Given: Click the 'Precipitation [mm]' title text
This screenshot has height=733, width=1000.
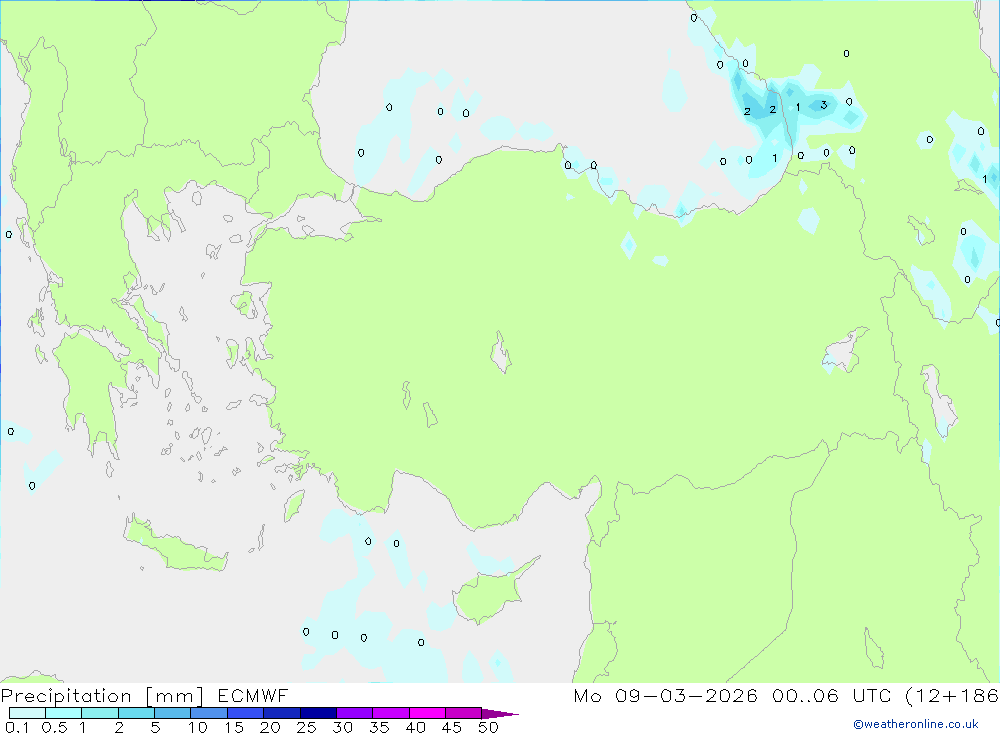Looking at the screenshot, I should 102,696.
